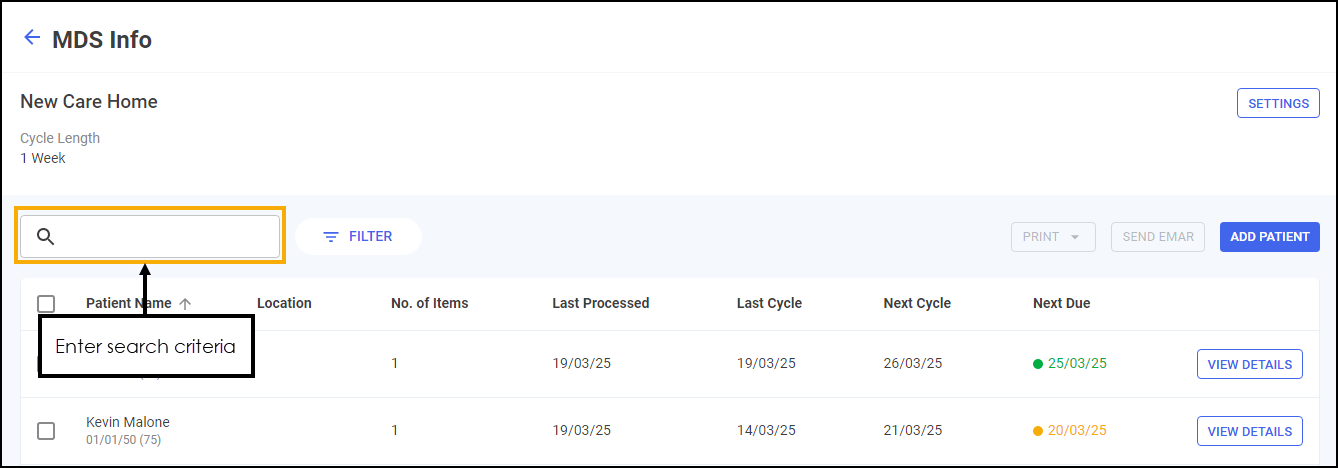Click the filter lines icon
This screenshot has width=1338, height=468.
(331, 237)
